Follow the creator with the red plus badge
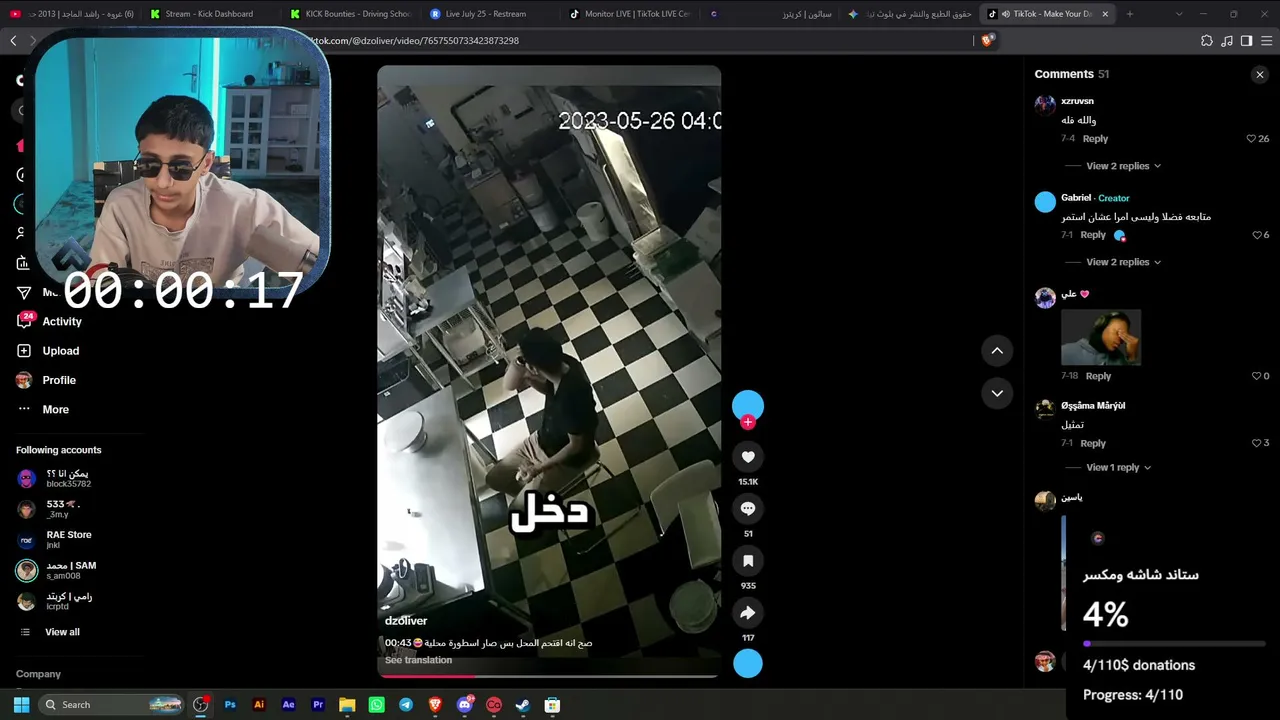Image resolution: width=1280 pixels, height=720 pixels. [x=748, y=422]
